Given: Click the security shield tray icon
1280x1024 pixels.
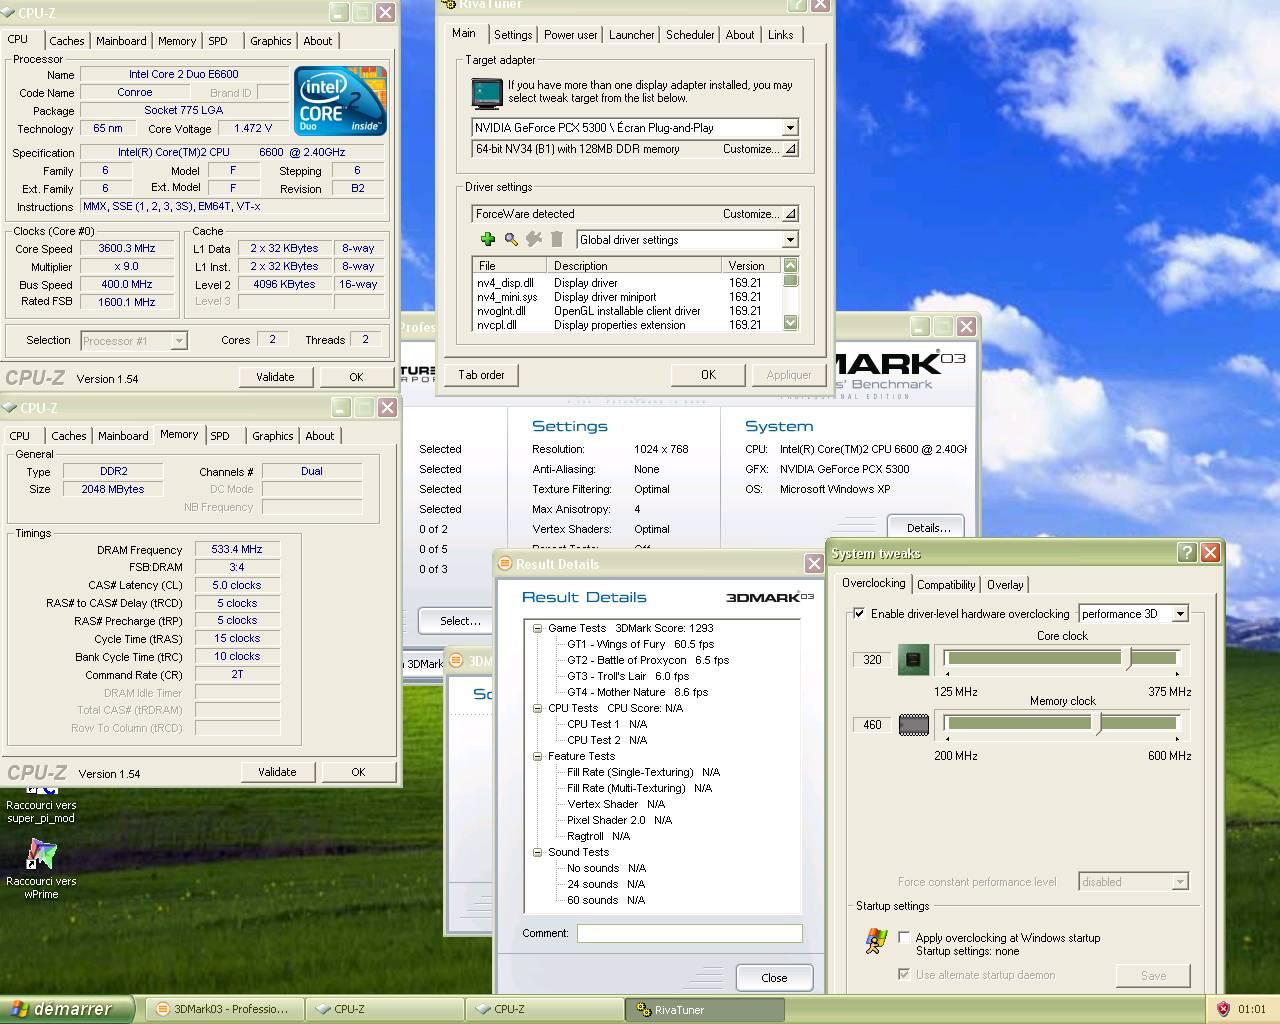Looking at the screenshot, I should point(1223,1009).
